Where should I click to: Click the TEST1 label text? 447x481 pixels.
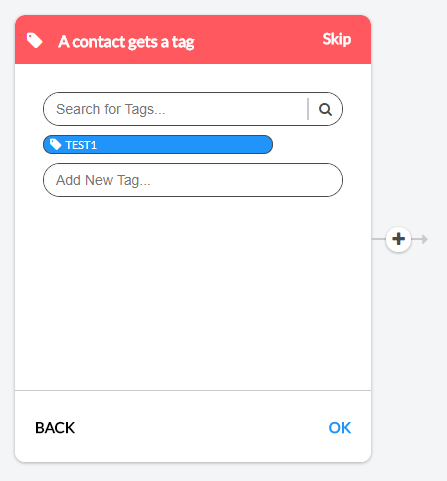coord(81,145)
